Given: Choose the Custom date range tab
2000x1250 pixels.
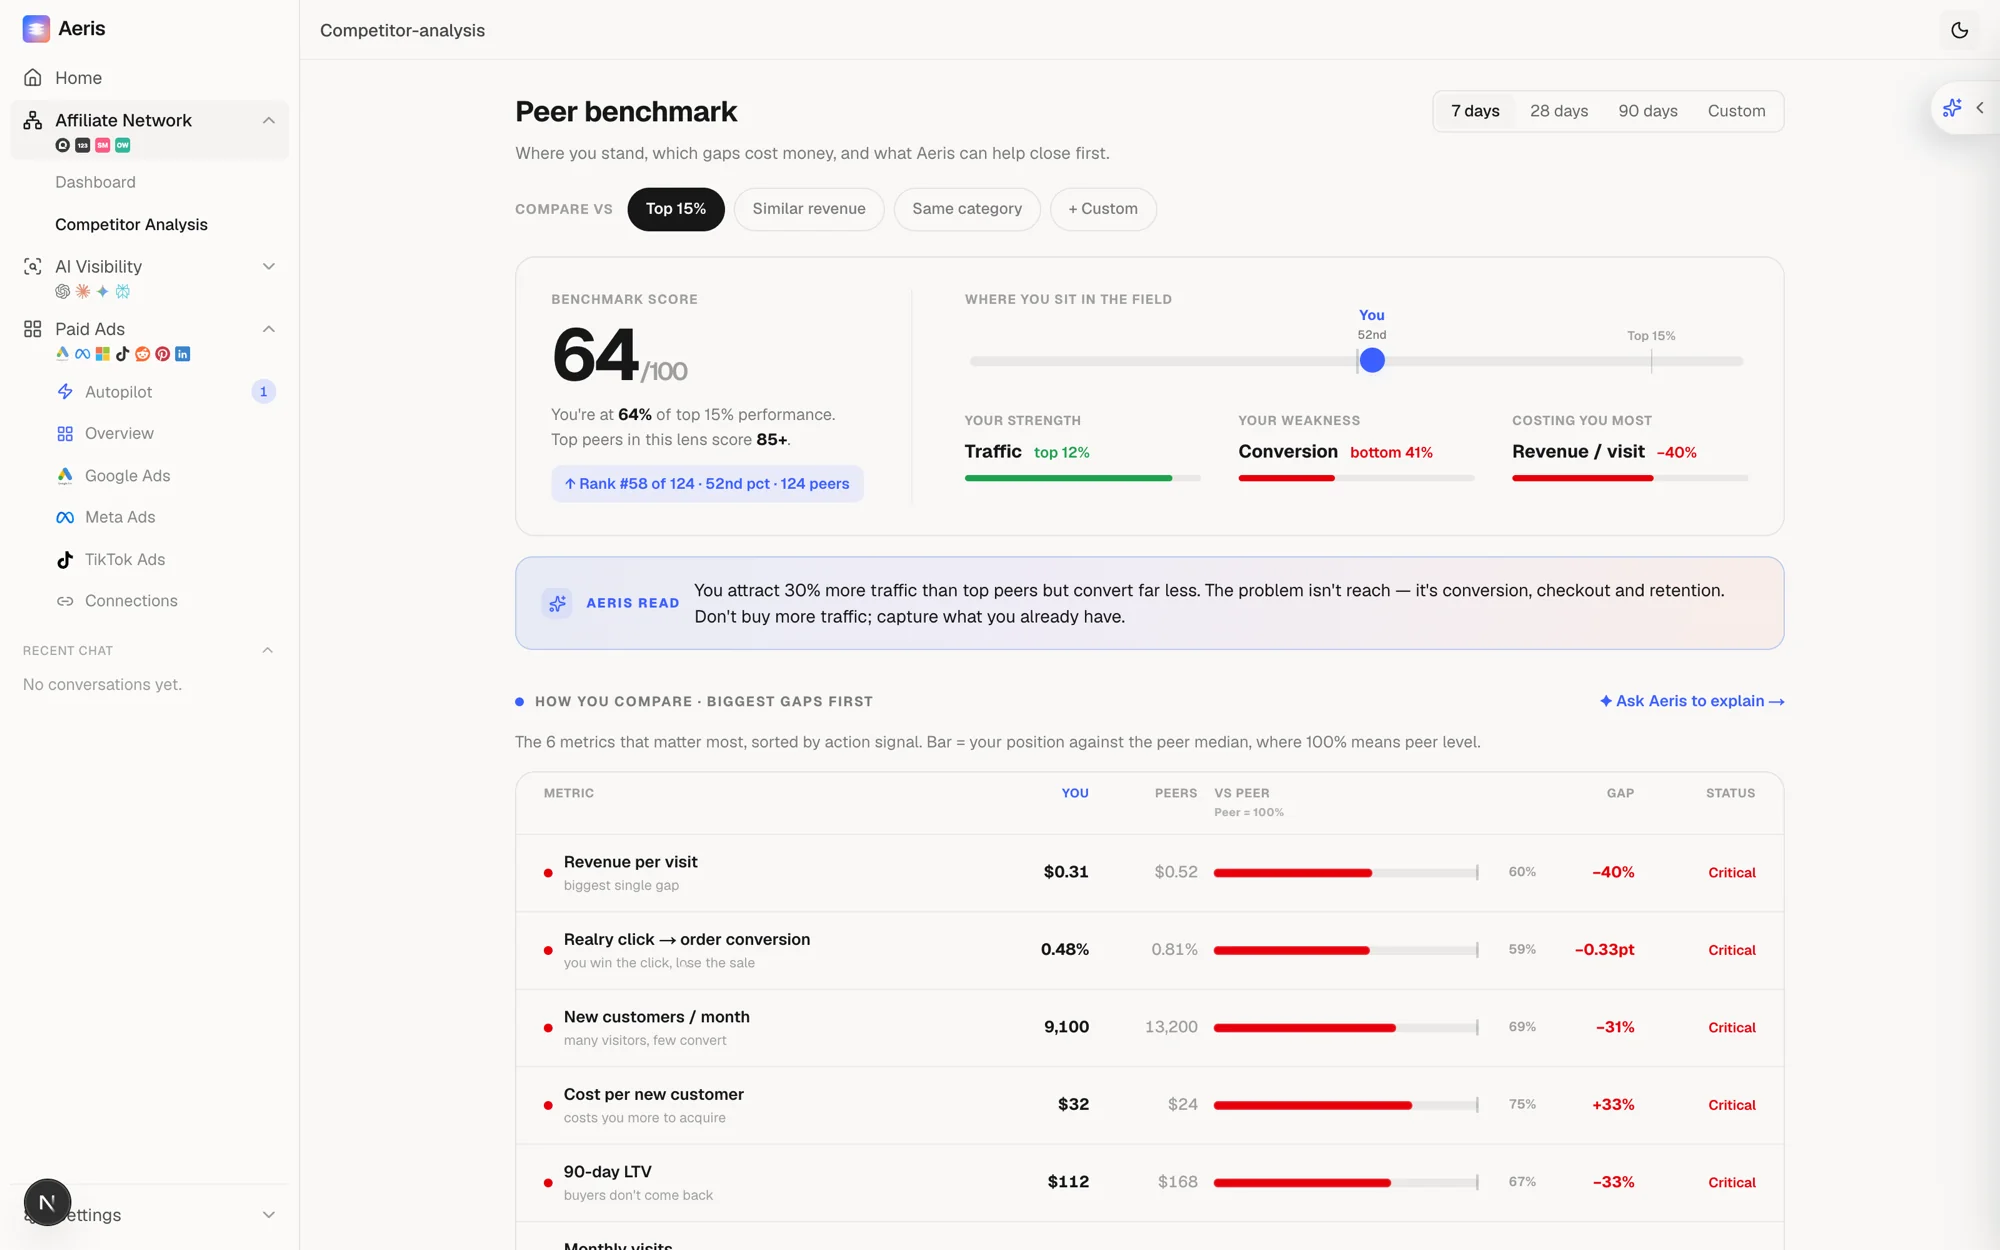Looking at the screenshot, I should (x=1736, y=111).
